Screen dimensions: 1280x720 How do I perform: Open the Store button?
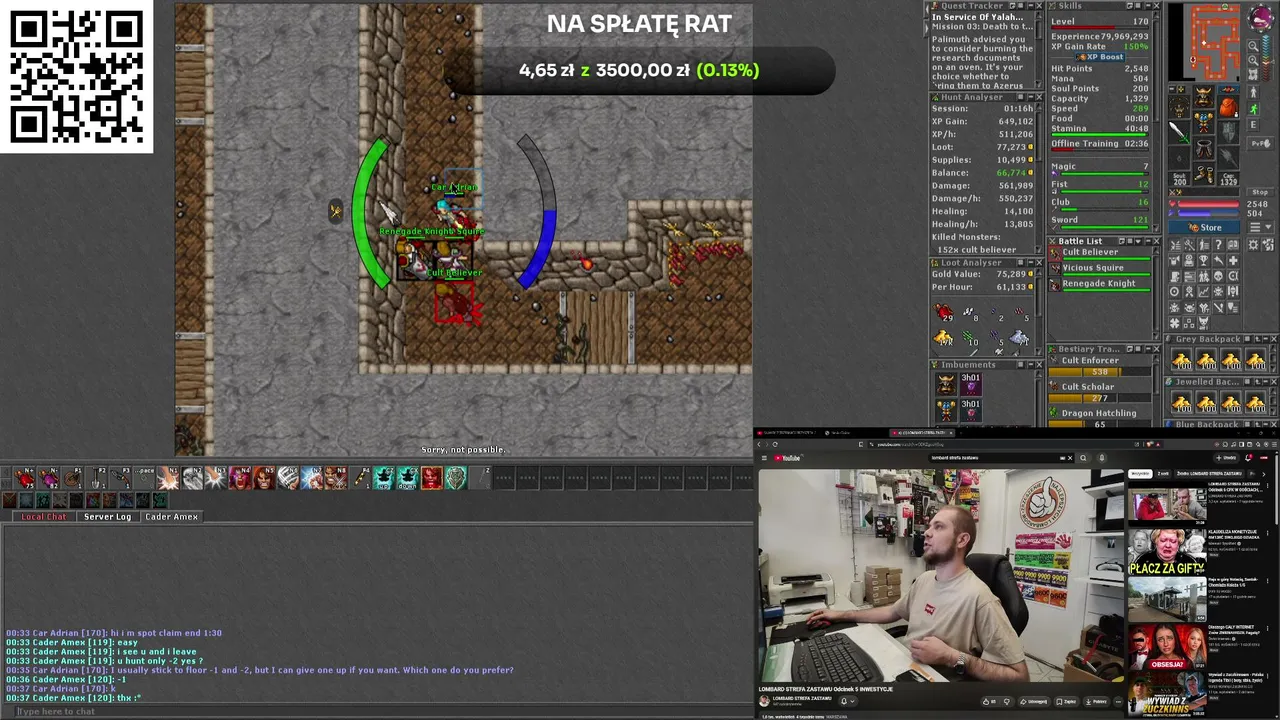click(x=1204, y=228)
